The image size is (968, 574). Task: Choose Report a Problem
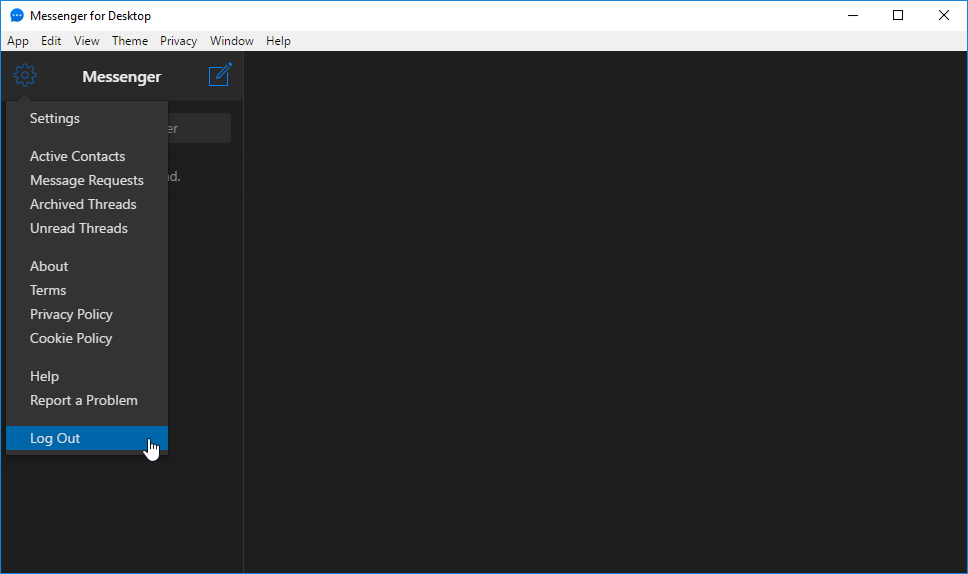tap(87, 401)
